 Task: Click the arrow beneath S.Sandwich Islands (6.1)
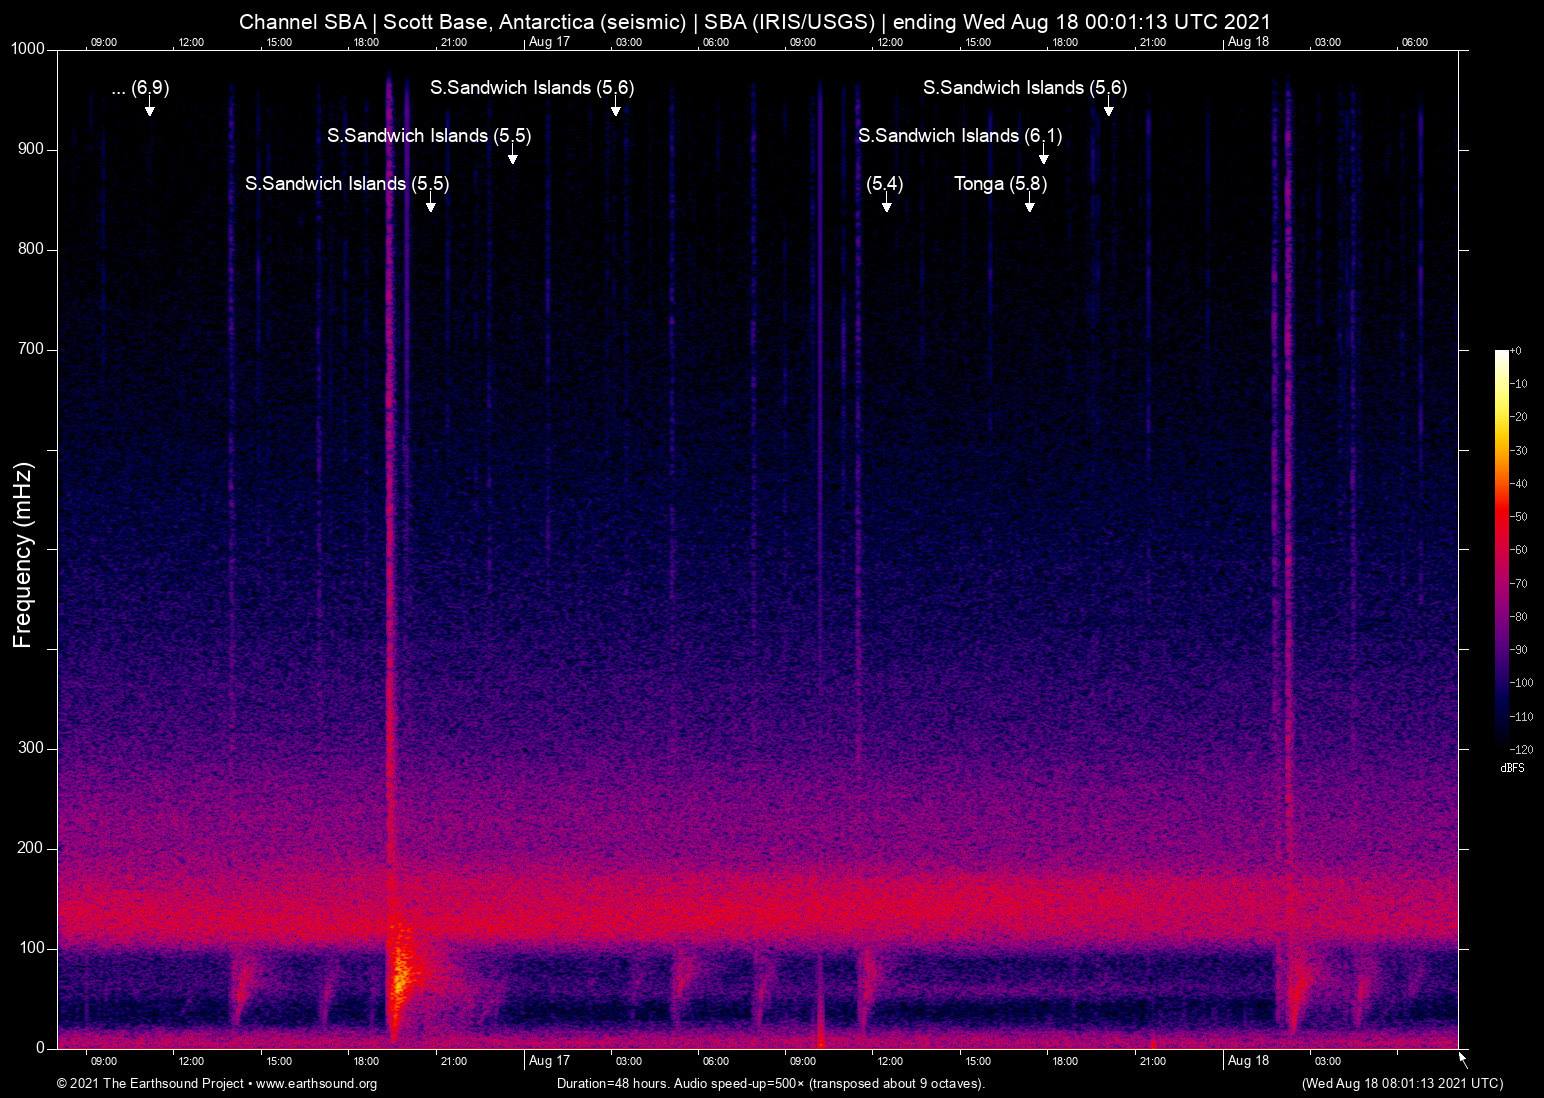pyautogui.click(x=1043, y=156)
